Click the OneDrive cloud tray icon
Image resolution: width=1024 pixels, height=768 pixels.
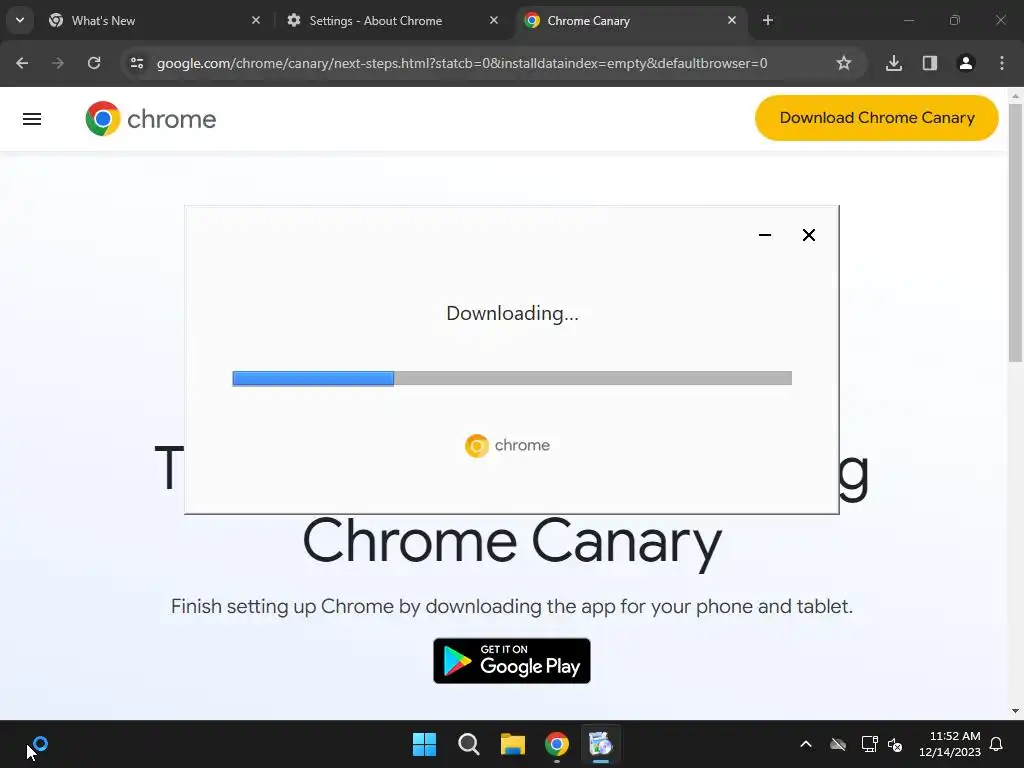coord(838,744)
